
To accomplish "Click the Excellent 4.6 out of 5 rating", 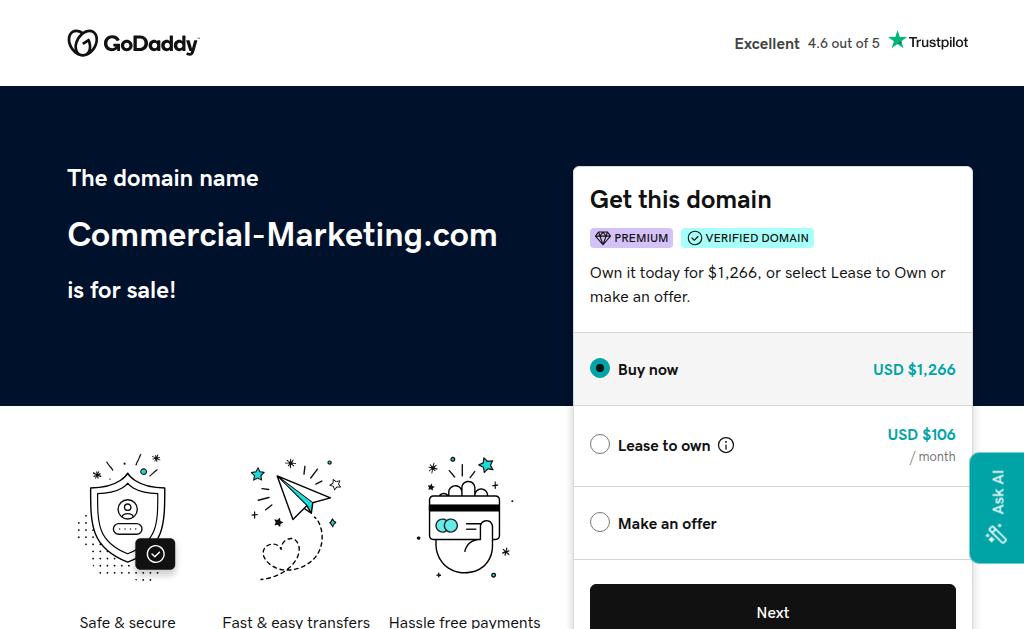I will coord(806,43).
